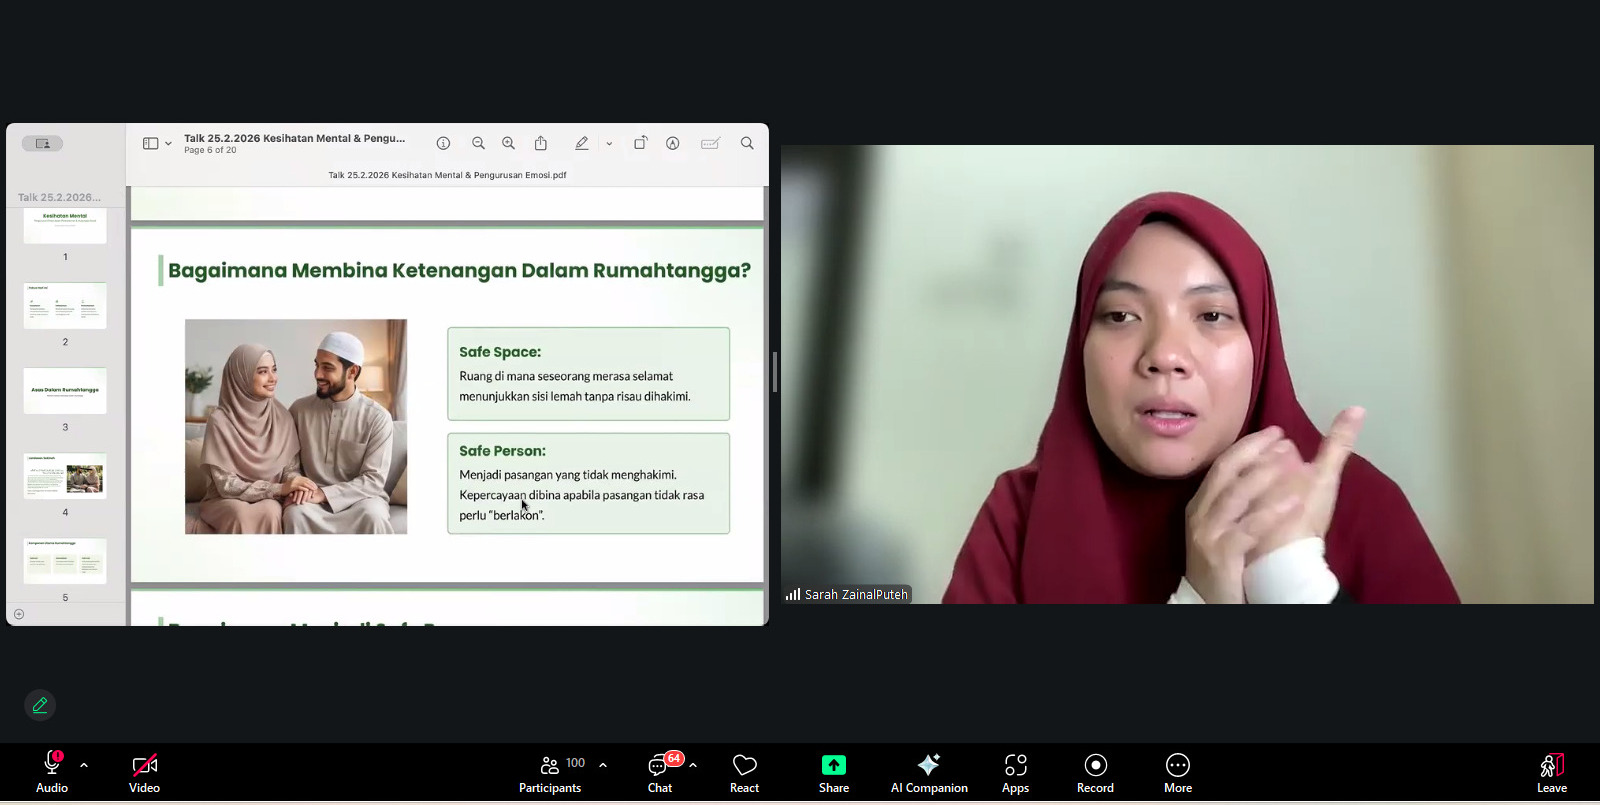The image size is (1600, 805).
Task: Open the Chat panel
Action: pyautogui.click(x=660, y=772)
